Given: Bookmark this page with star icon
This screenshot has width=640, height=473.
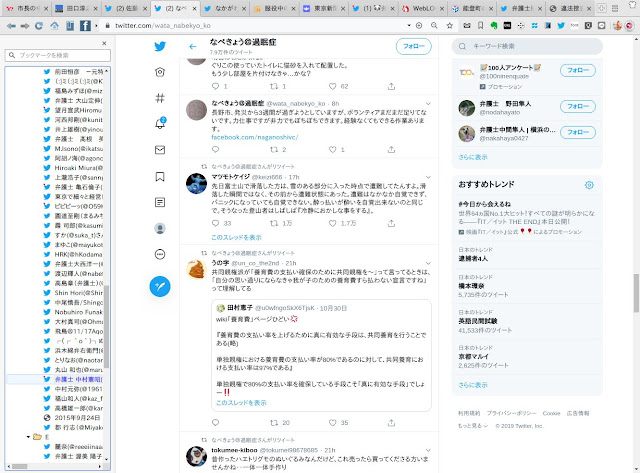Looking at the screenshot, I should [x=449, y=26].
